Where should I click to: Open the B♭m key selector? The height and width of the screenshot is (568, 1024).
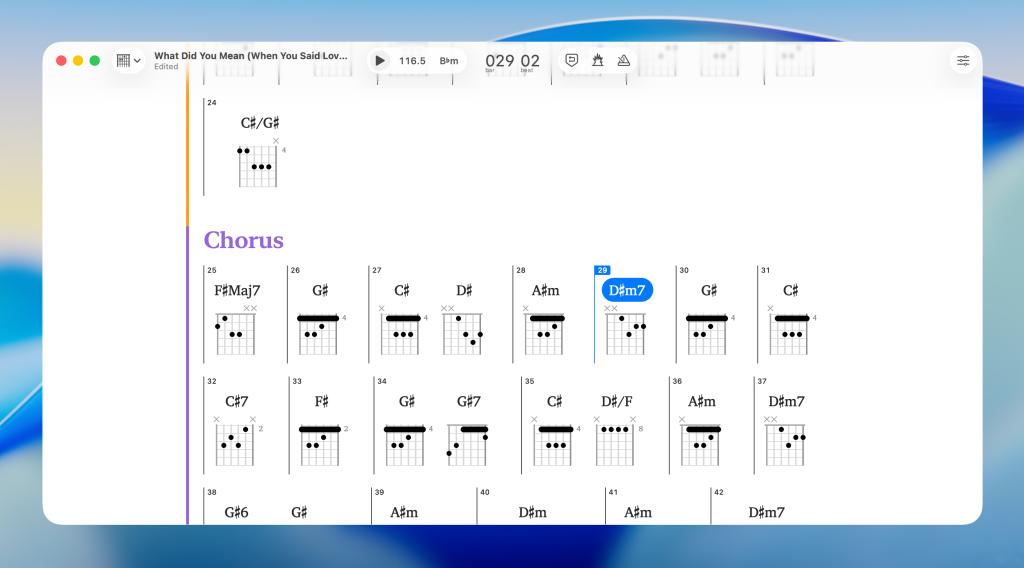pos(449,61)
